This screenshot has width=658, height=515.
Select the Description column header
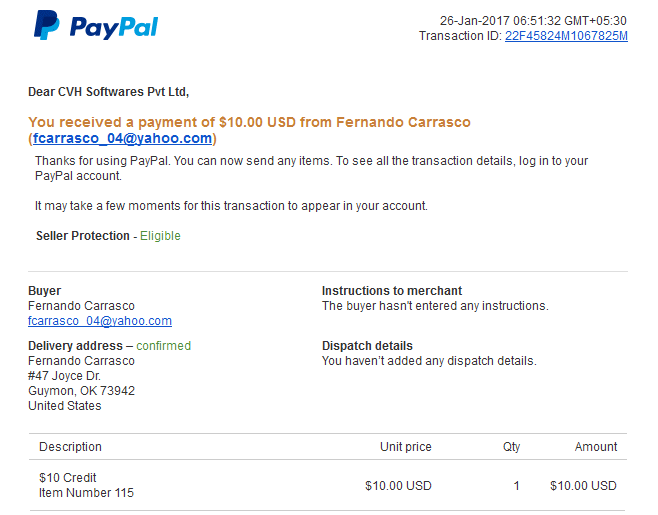click(x=70, y=447)
